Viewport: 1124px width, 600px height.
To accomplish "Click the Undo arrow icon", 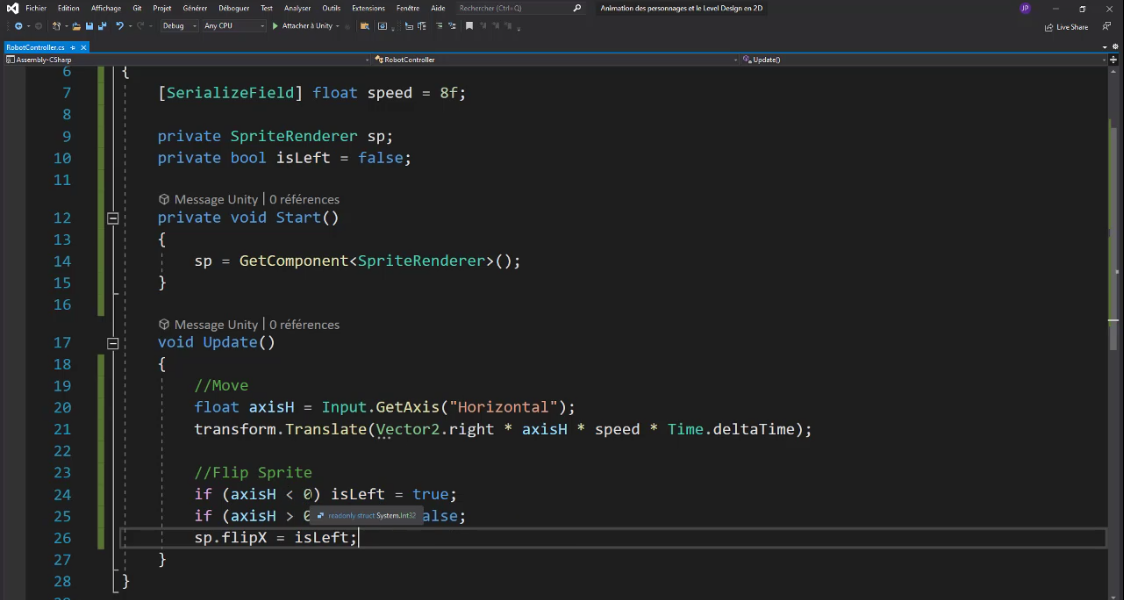I will point(120,26).
